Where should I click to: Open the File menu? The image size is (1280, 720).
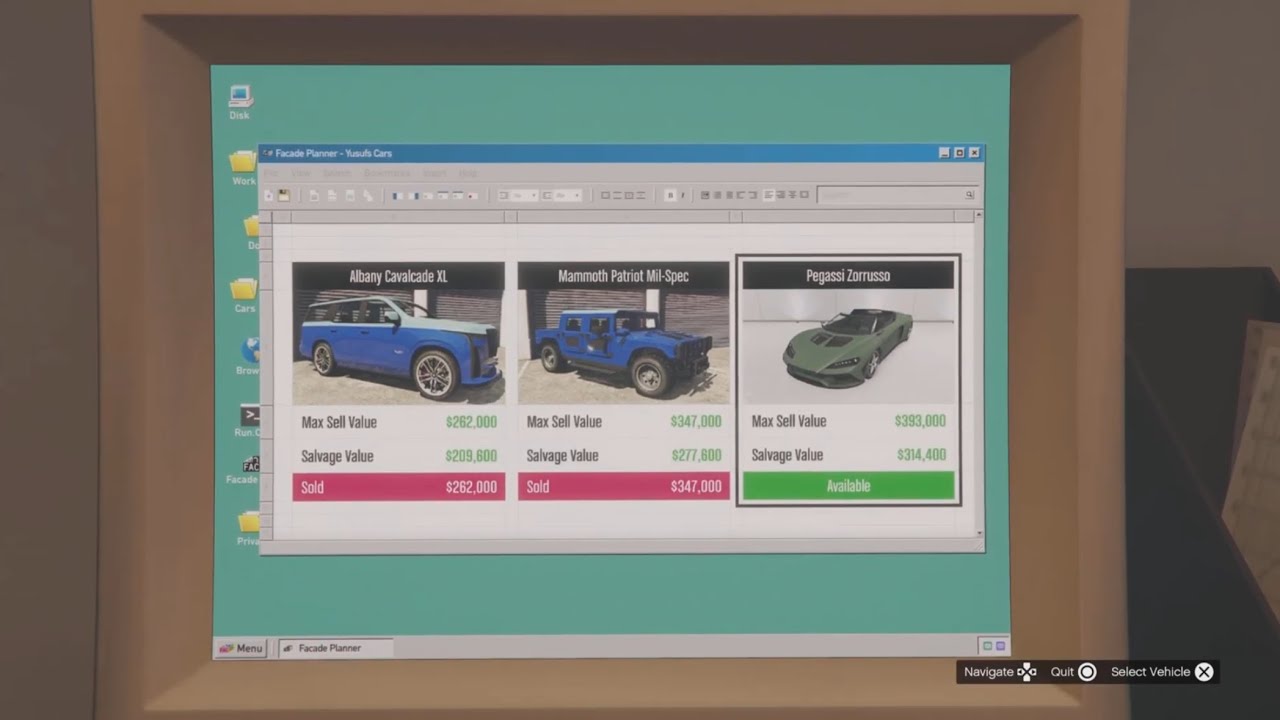click(x=271, y=173)
